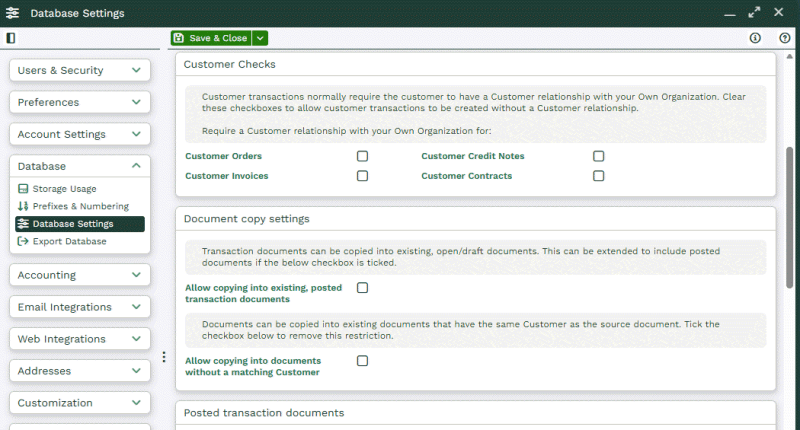The width and height of the screenshot is (800, 430).
Task: Check Allow copying into existing, posted documents
Action: [362, 288]
